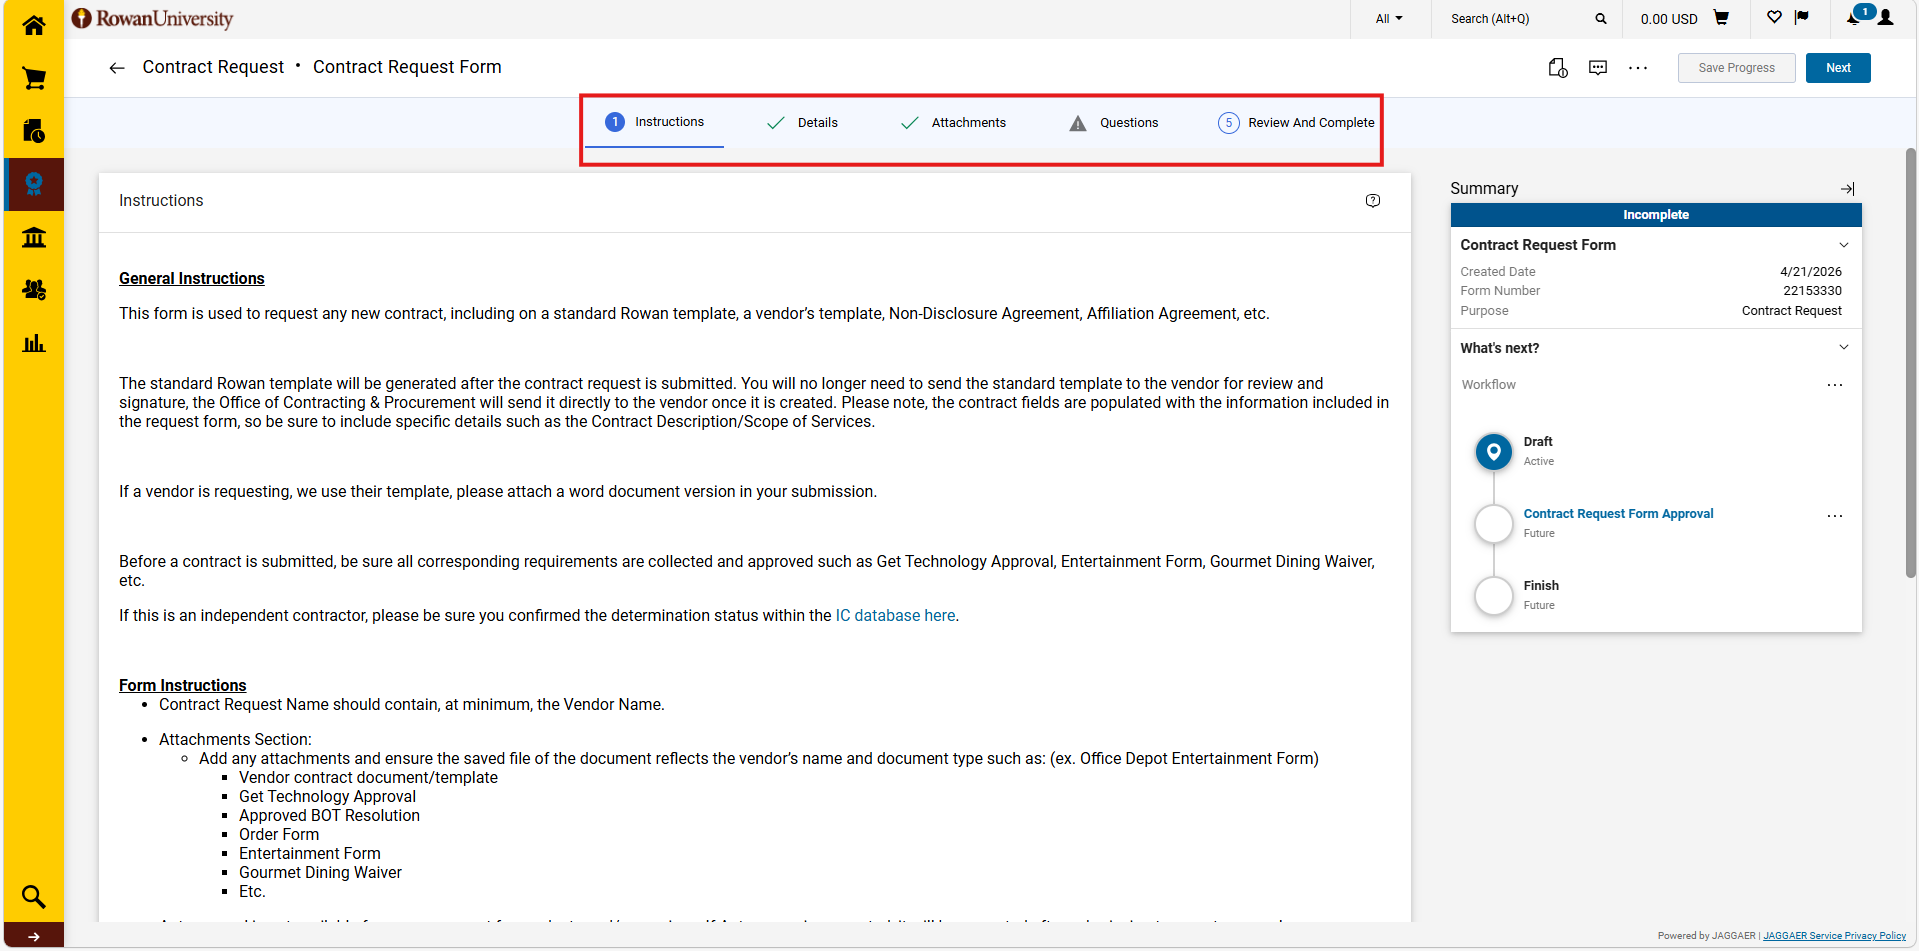Collapse the Contract Request Form section chevron

pyautogui.click(x=1844, y=245)
